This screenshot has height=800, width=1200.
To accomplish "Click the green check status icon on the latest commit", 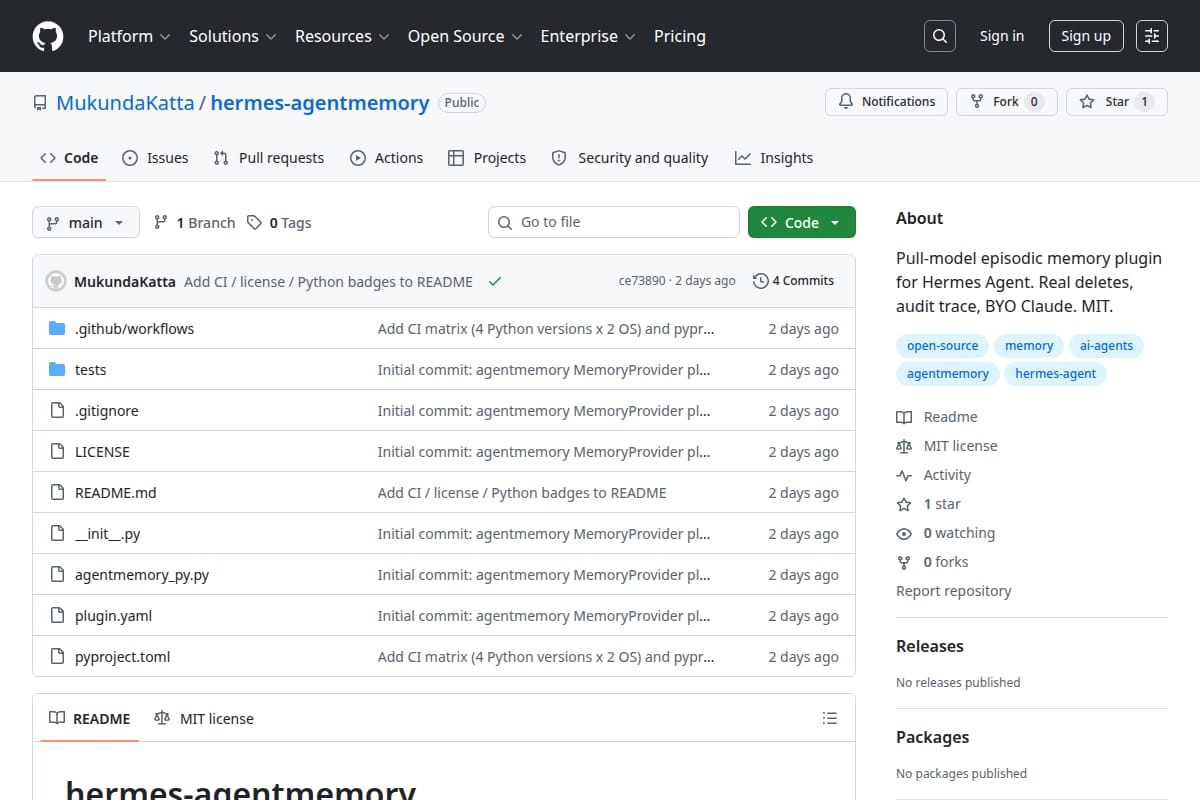I will 494,282.
